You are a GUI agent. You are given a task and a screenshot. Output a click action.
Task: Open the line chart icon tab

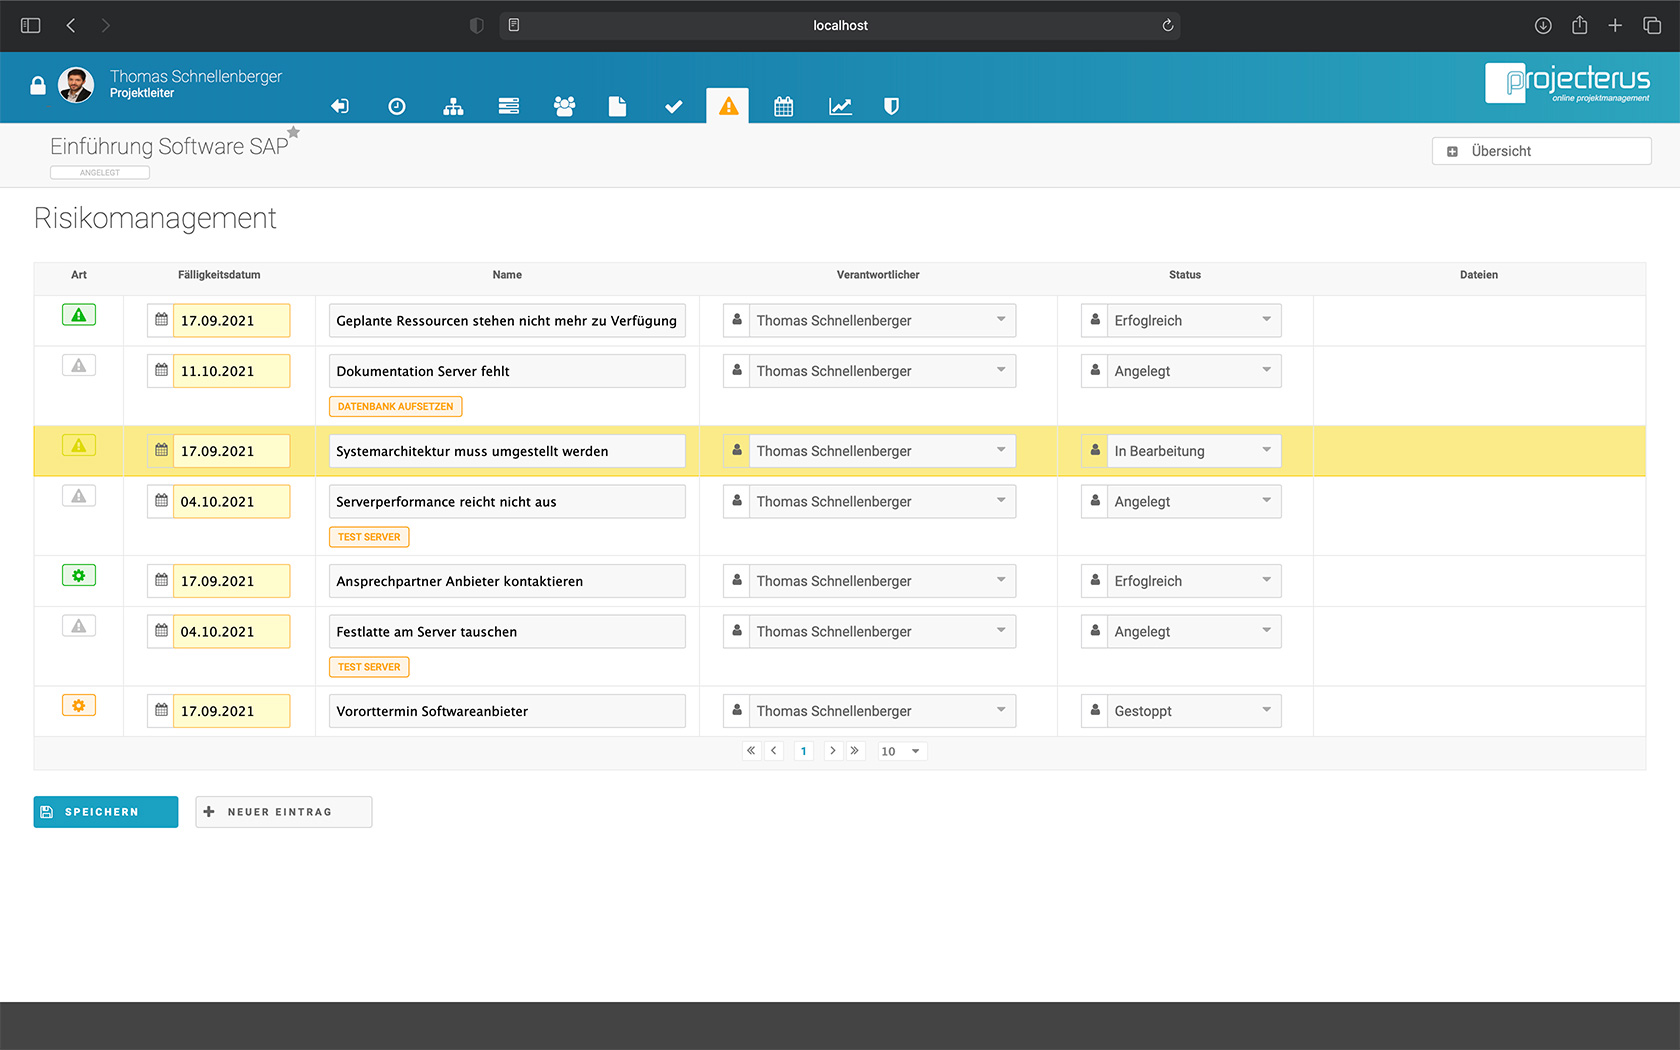point(840,106)
